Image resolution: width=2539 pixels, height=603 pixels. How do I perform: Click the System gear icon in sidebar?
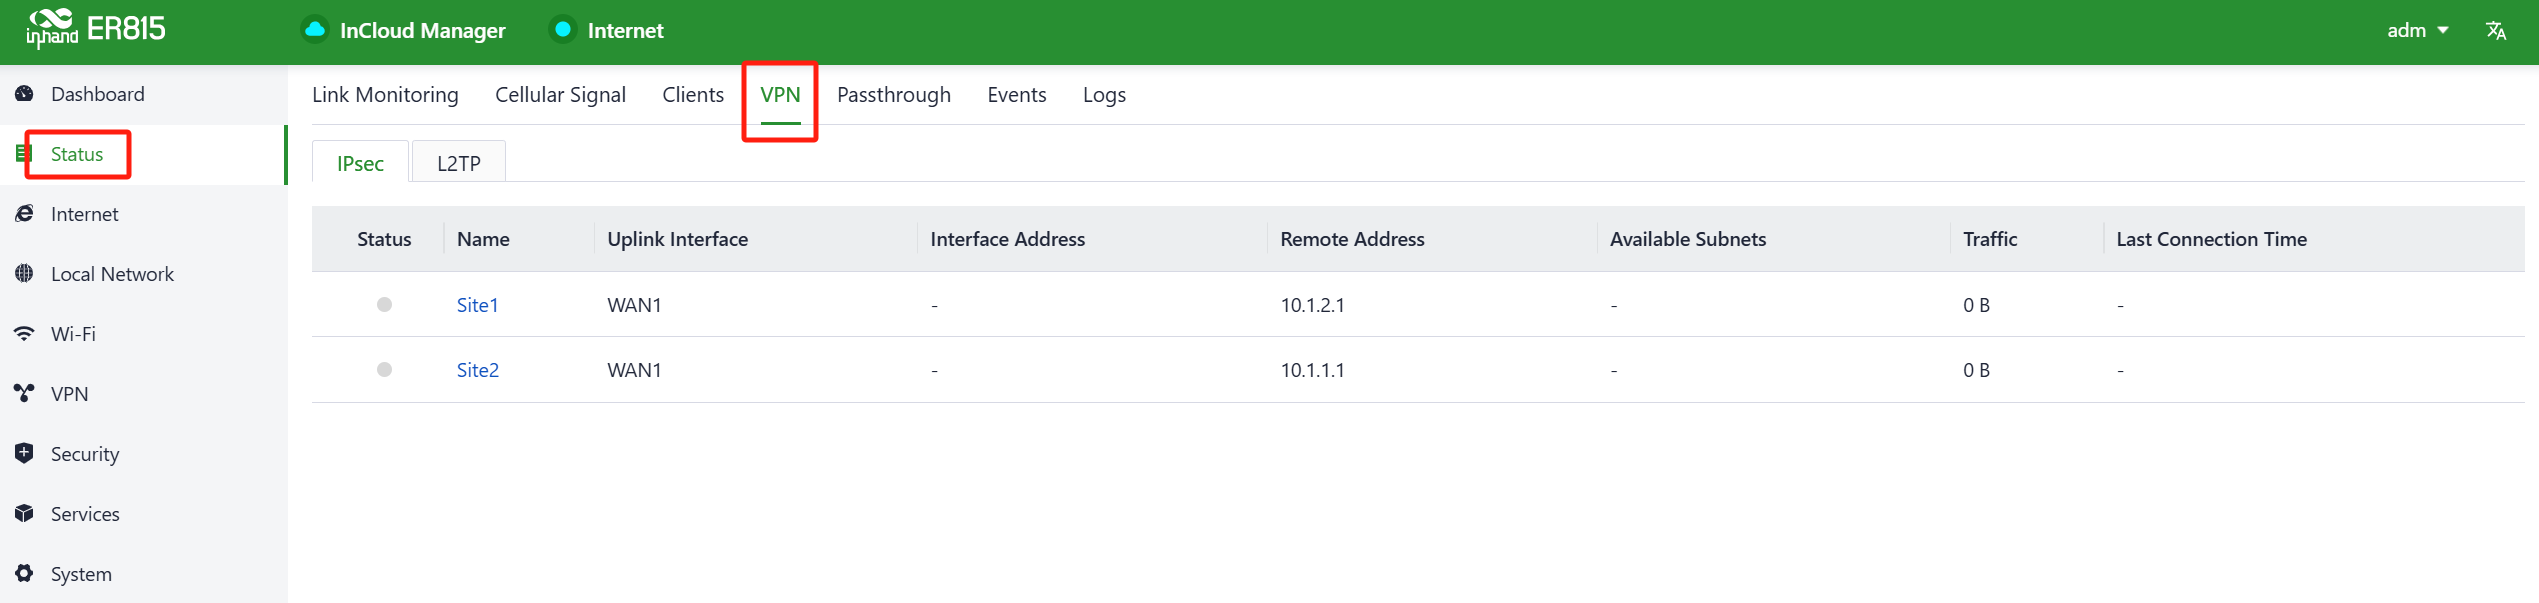[24, 573]
